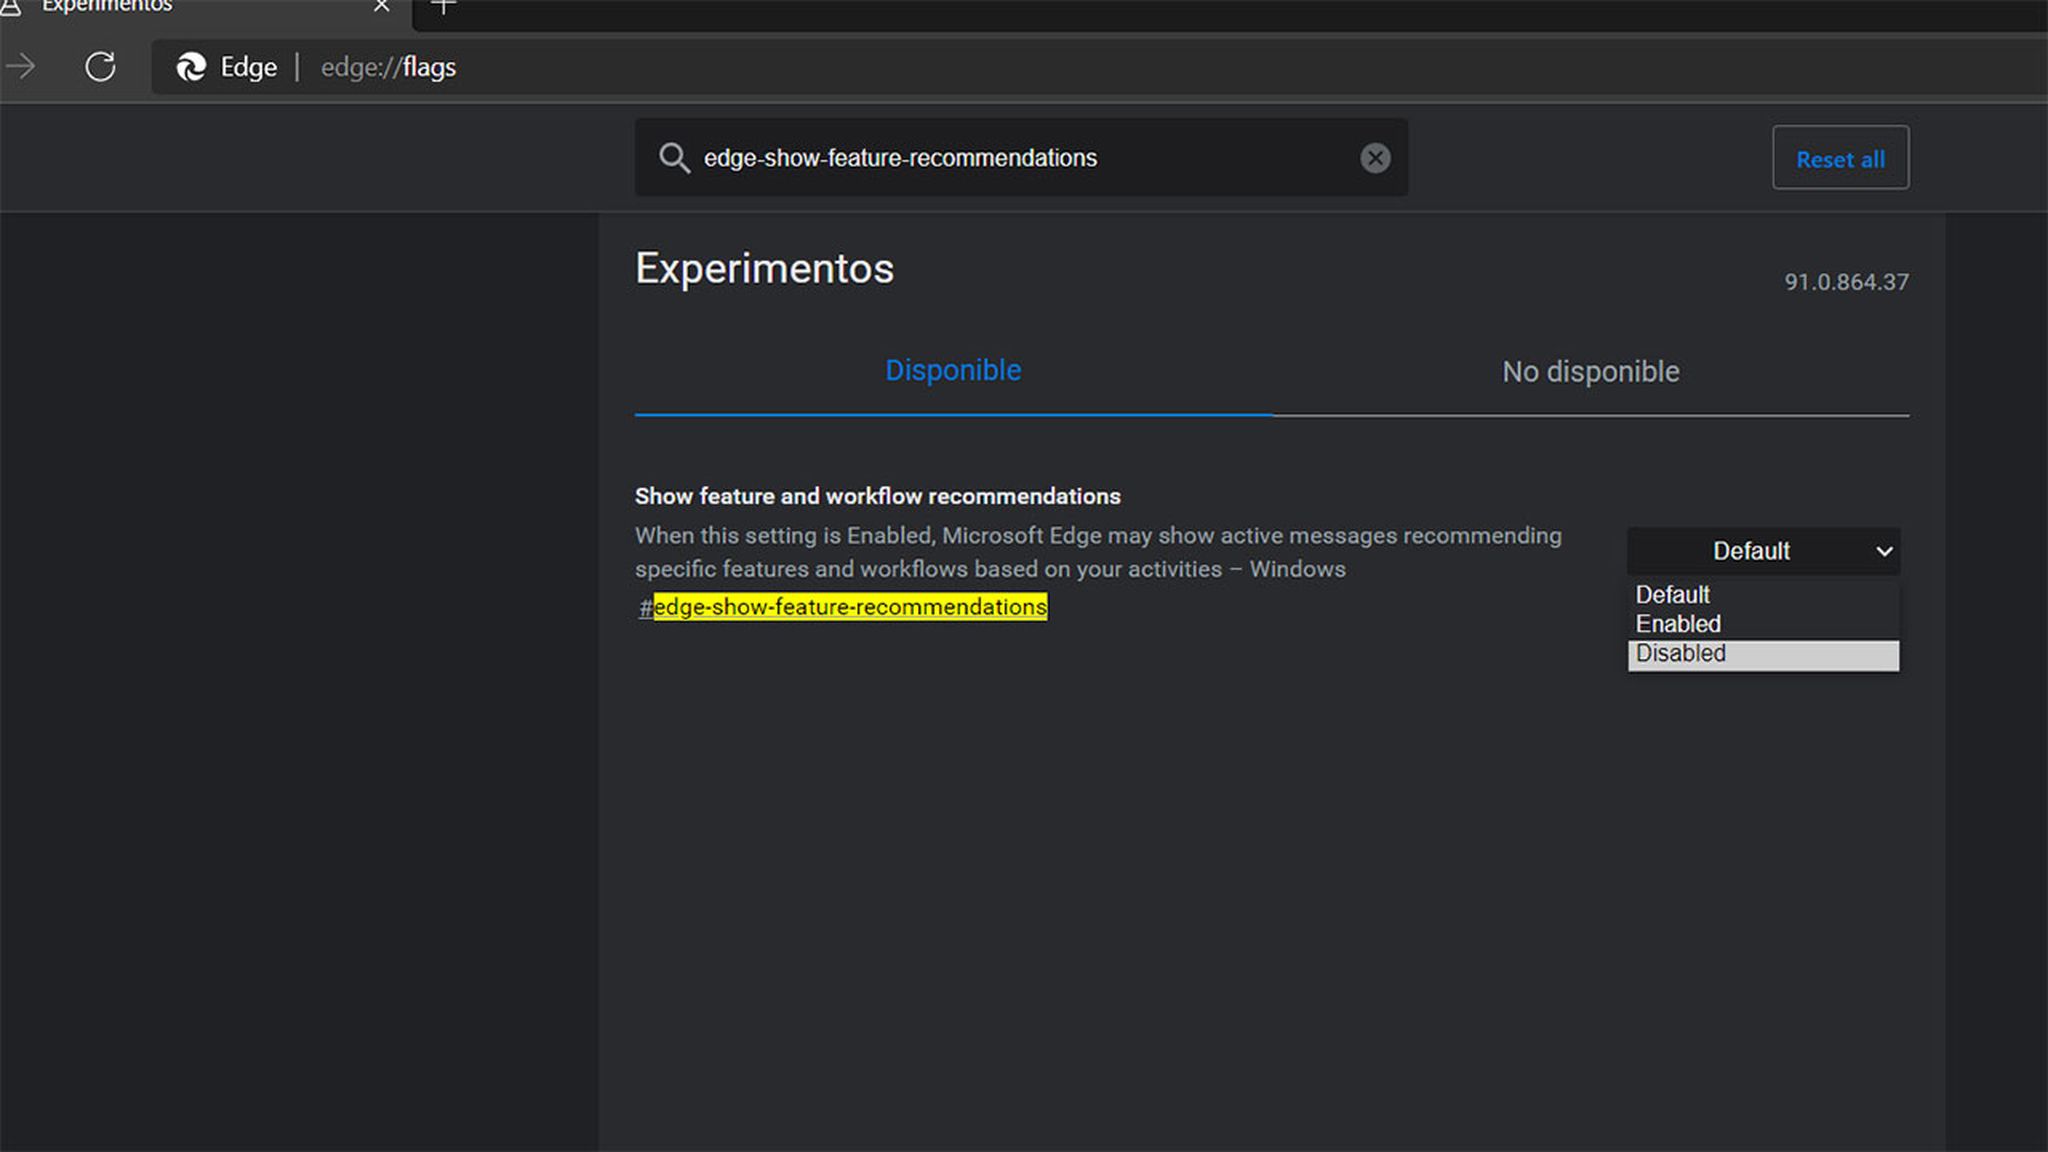Reload the page using the refresh icon
Viewport: 2048px width, 1152px height.
click(x=99, y=67)
